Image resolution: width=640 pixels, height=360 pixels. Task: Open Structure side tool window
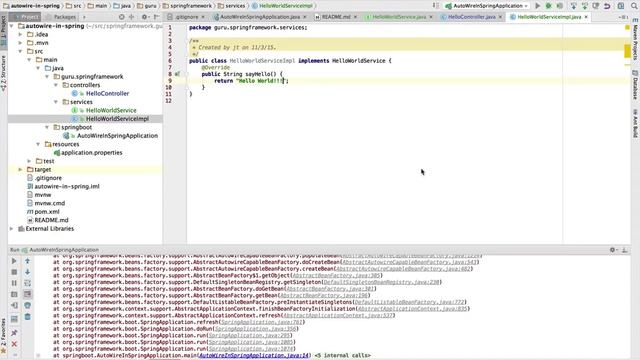[4, 73]
